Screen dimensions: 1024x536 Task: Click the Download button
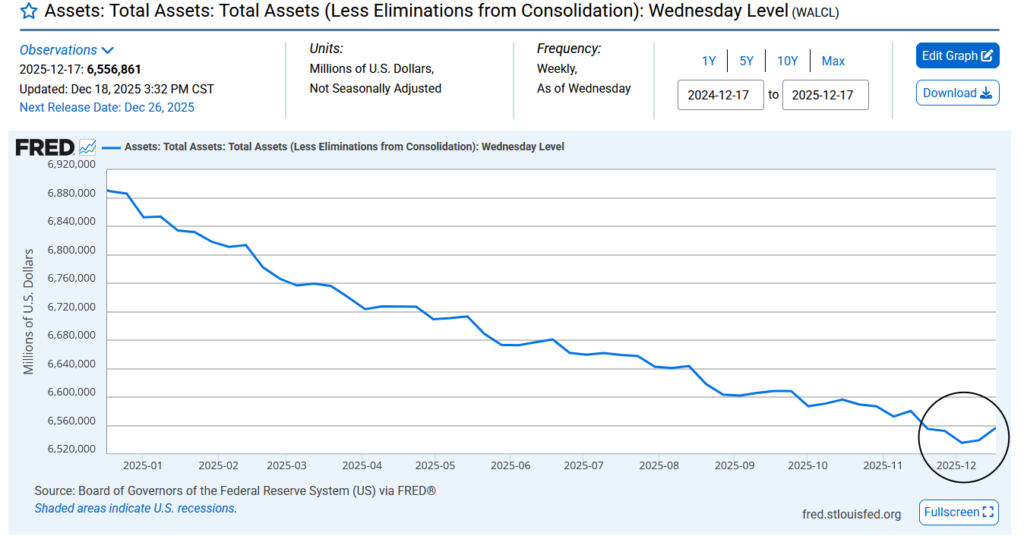click(957, 93)
